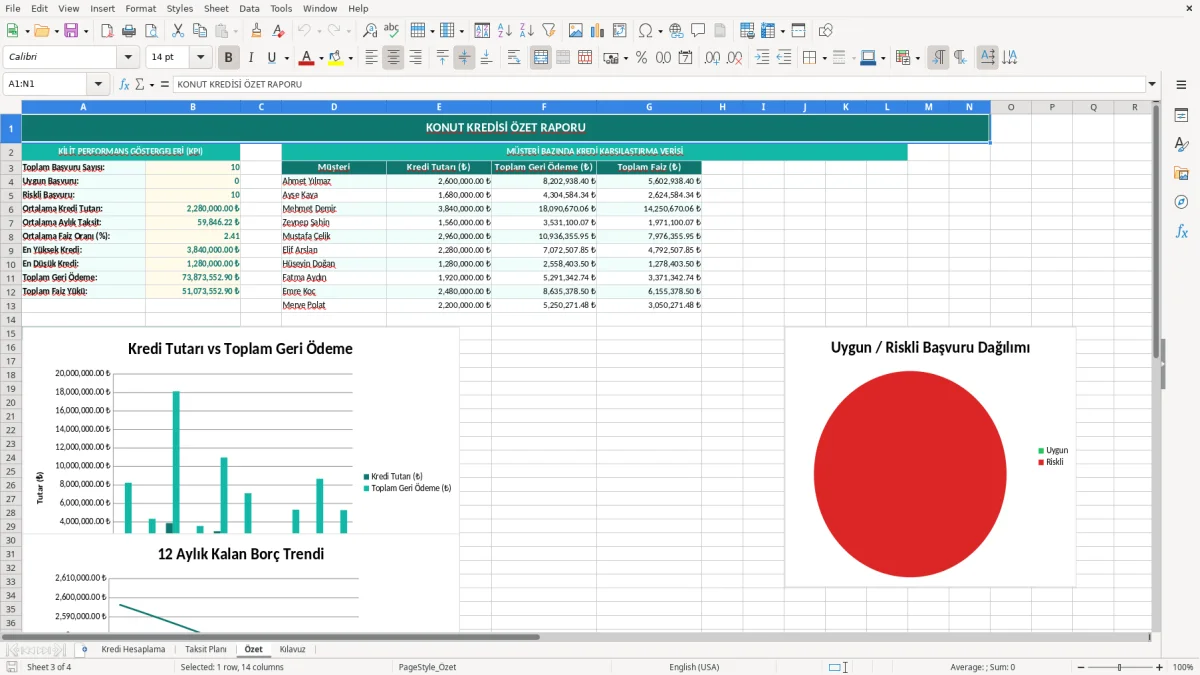This screenshot has height=675, width=1200.
Task: Run the Spelling check icon
Action: (391, 31)
